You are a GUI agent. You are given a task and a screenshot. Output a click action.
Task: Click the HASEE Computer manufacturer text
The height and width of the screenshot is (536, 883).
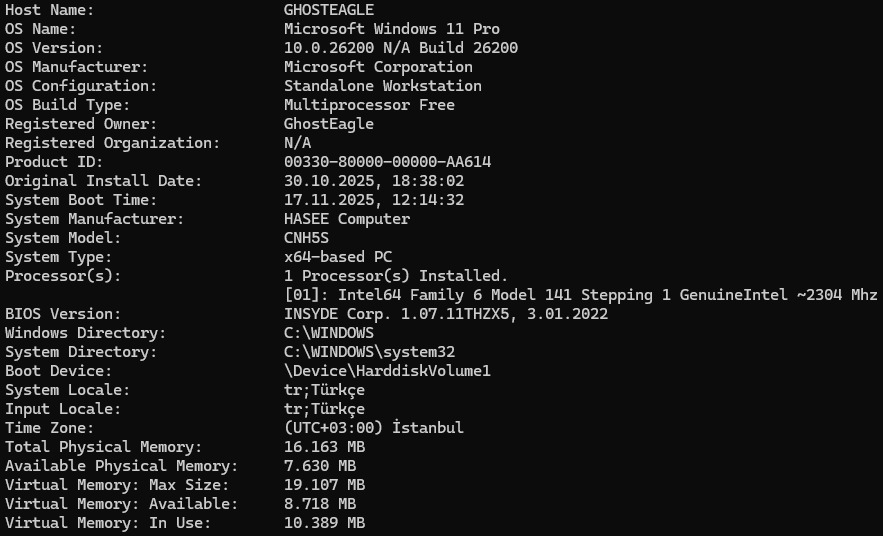point(346,219)
